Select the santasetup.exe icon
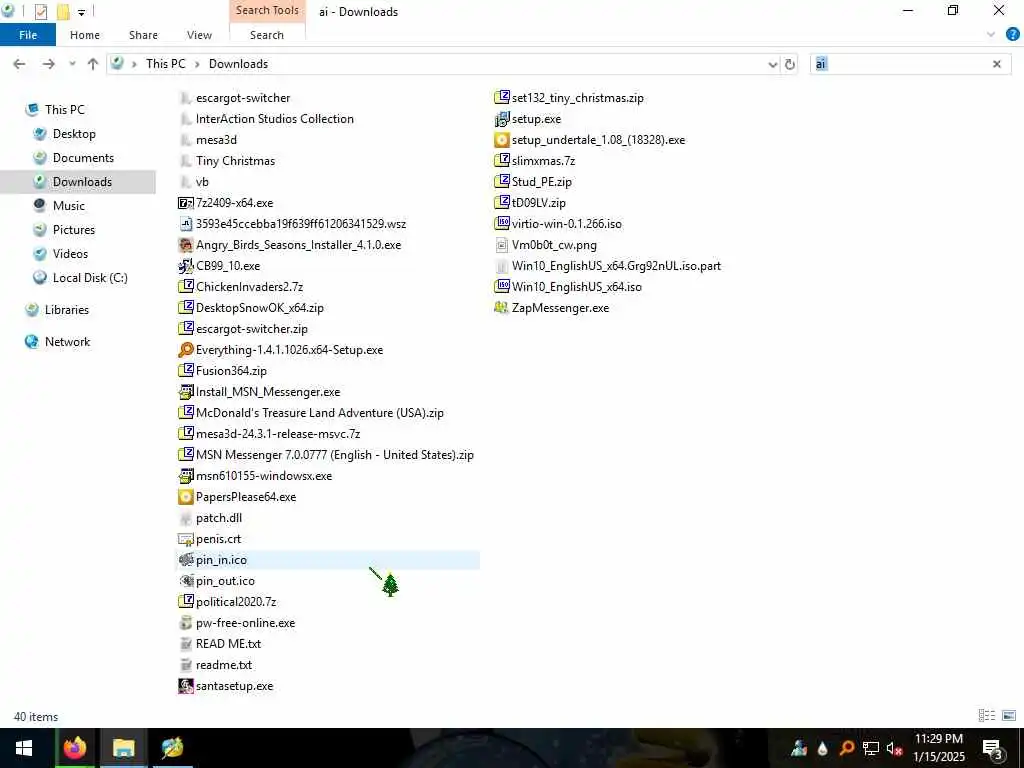 tap(185, 686)
